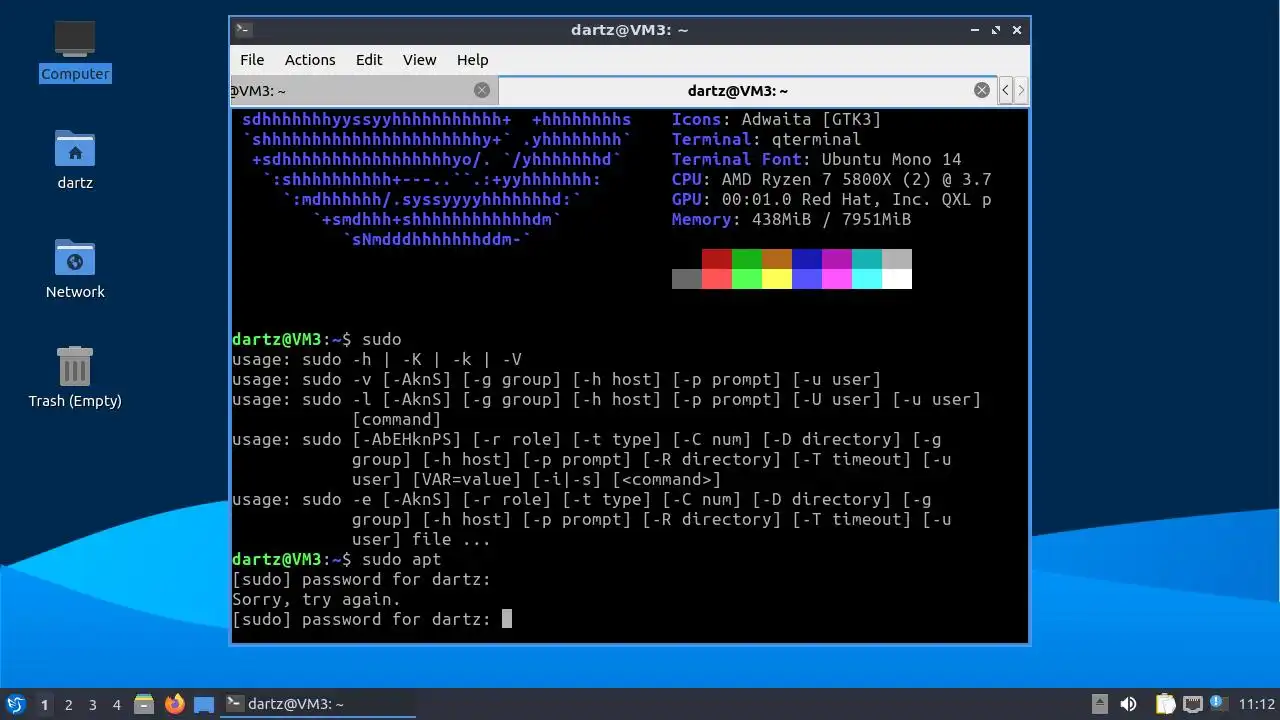Open the Help menu

coord(472,60)
